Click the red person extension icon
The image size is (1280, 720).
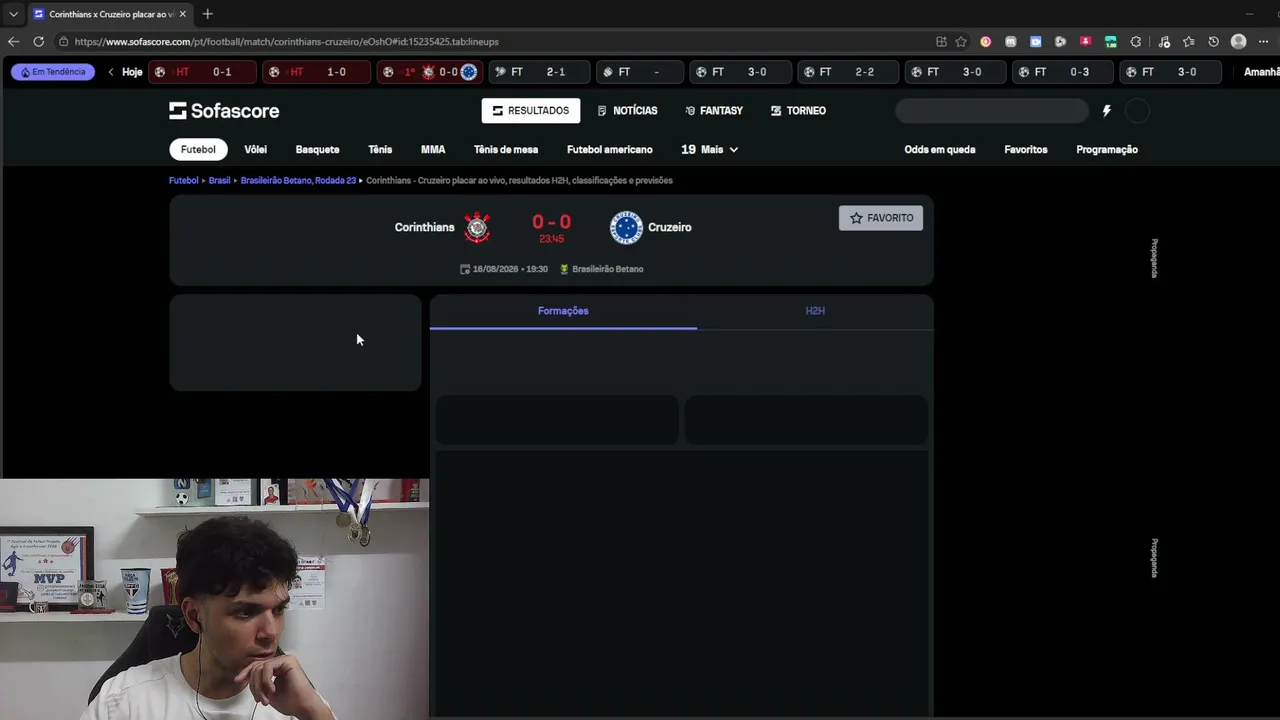[x=1085, y=42]
